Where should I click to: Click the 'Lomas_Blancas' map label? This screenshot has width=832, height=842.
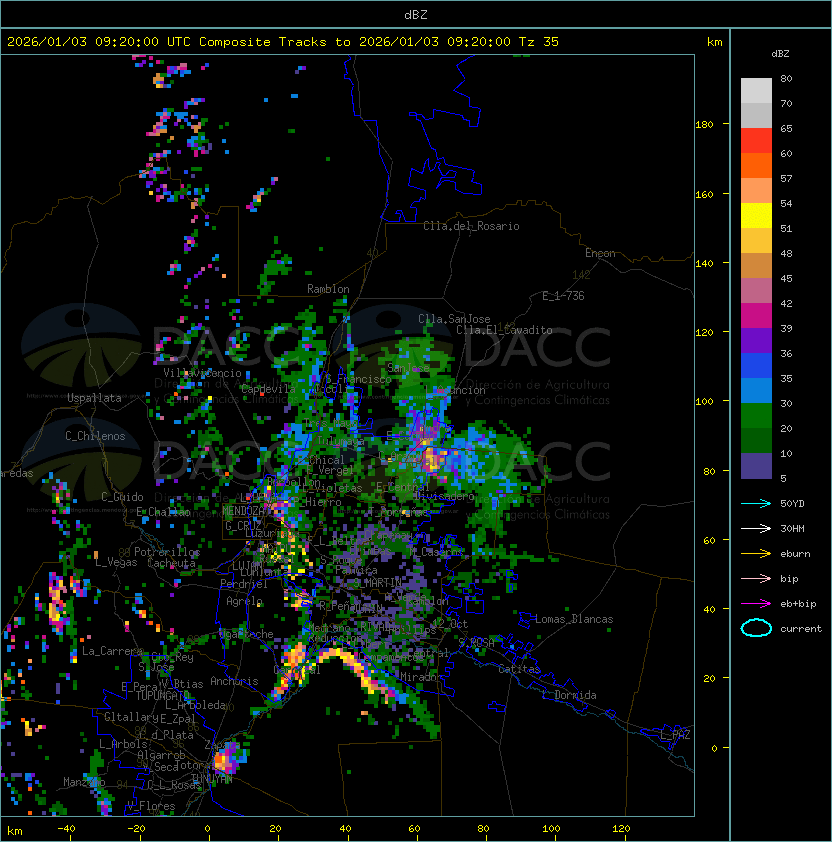click(x=574, y=619)
